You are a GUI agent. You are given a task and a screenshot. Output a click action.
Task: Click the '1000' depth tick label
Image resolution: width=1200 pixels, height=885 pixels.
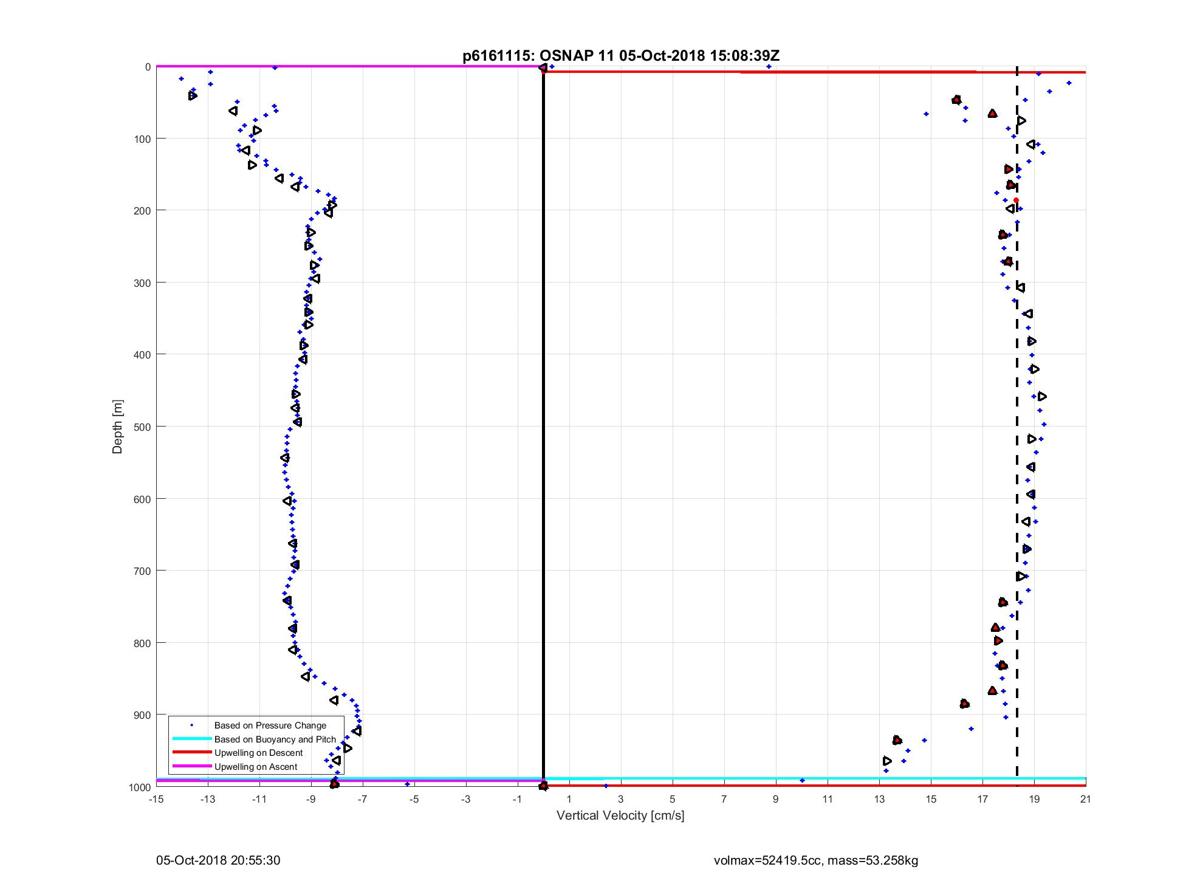point(138,787)
